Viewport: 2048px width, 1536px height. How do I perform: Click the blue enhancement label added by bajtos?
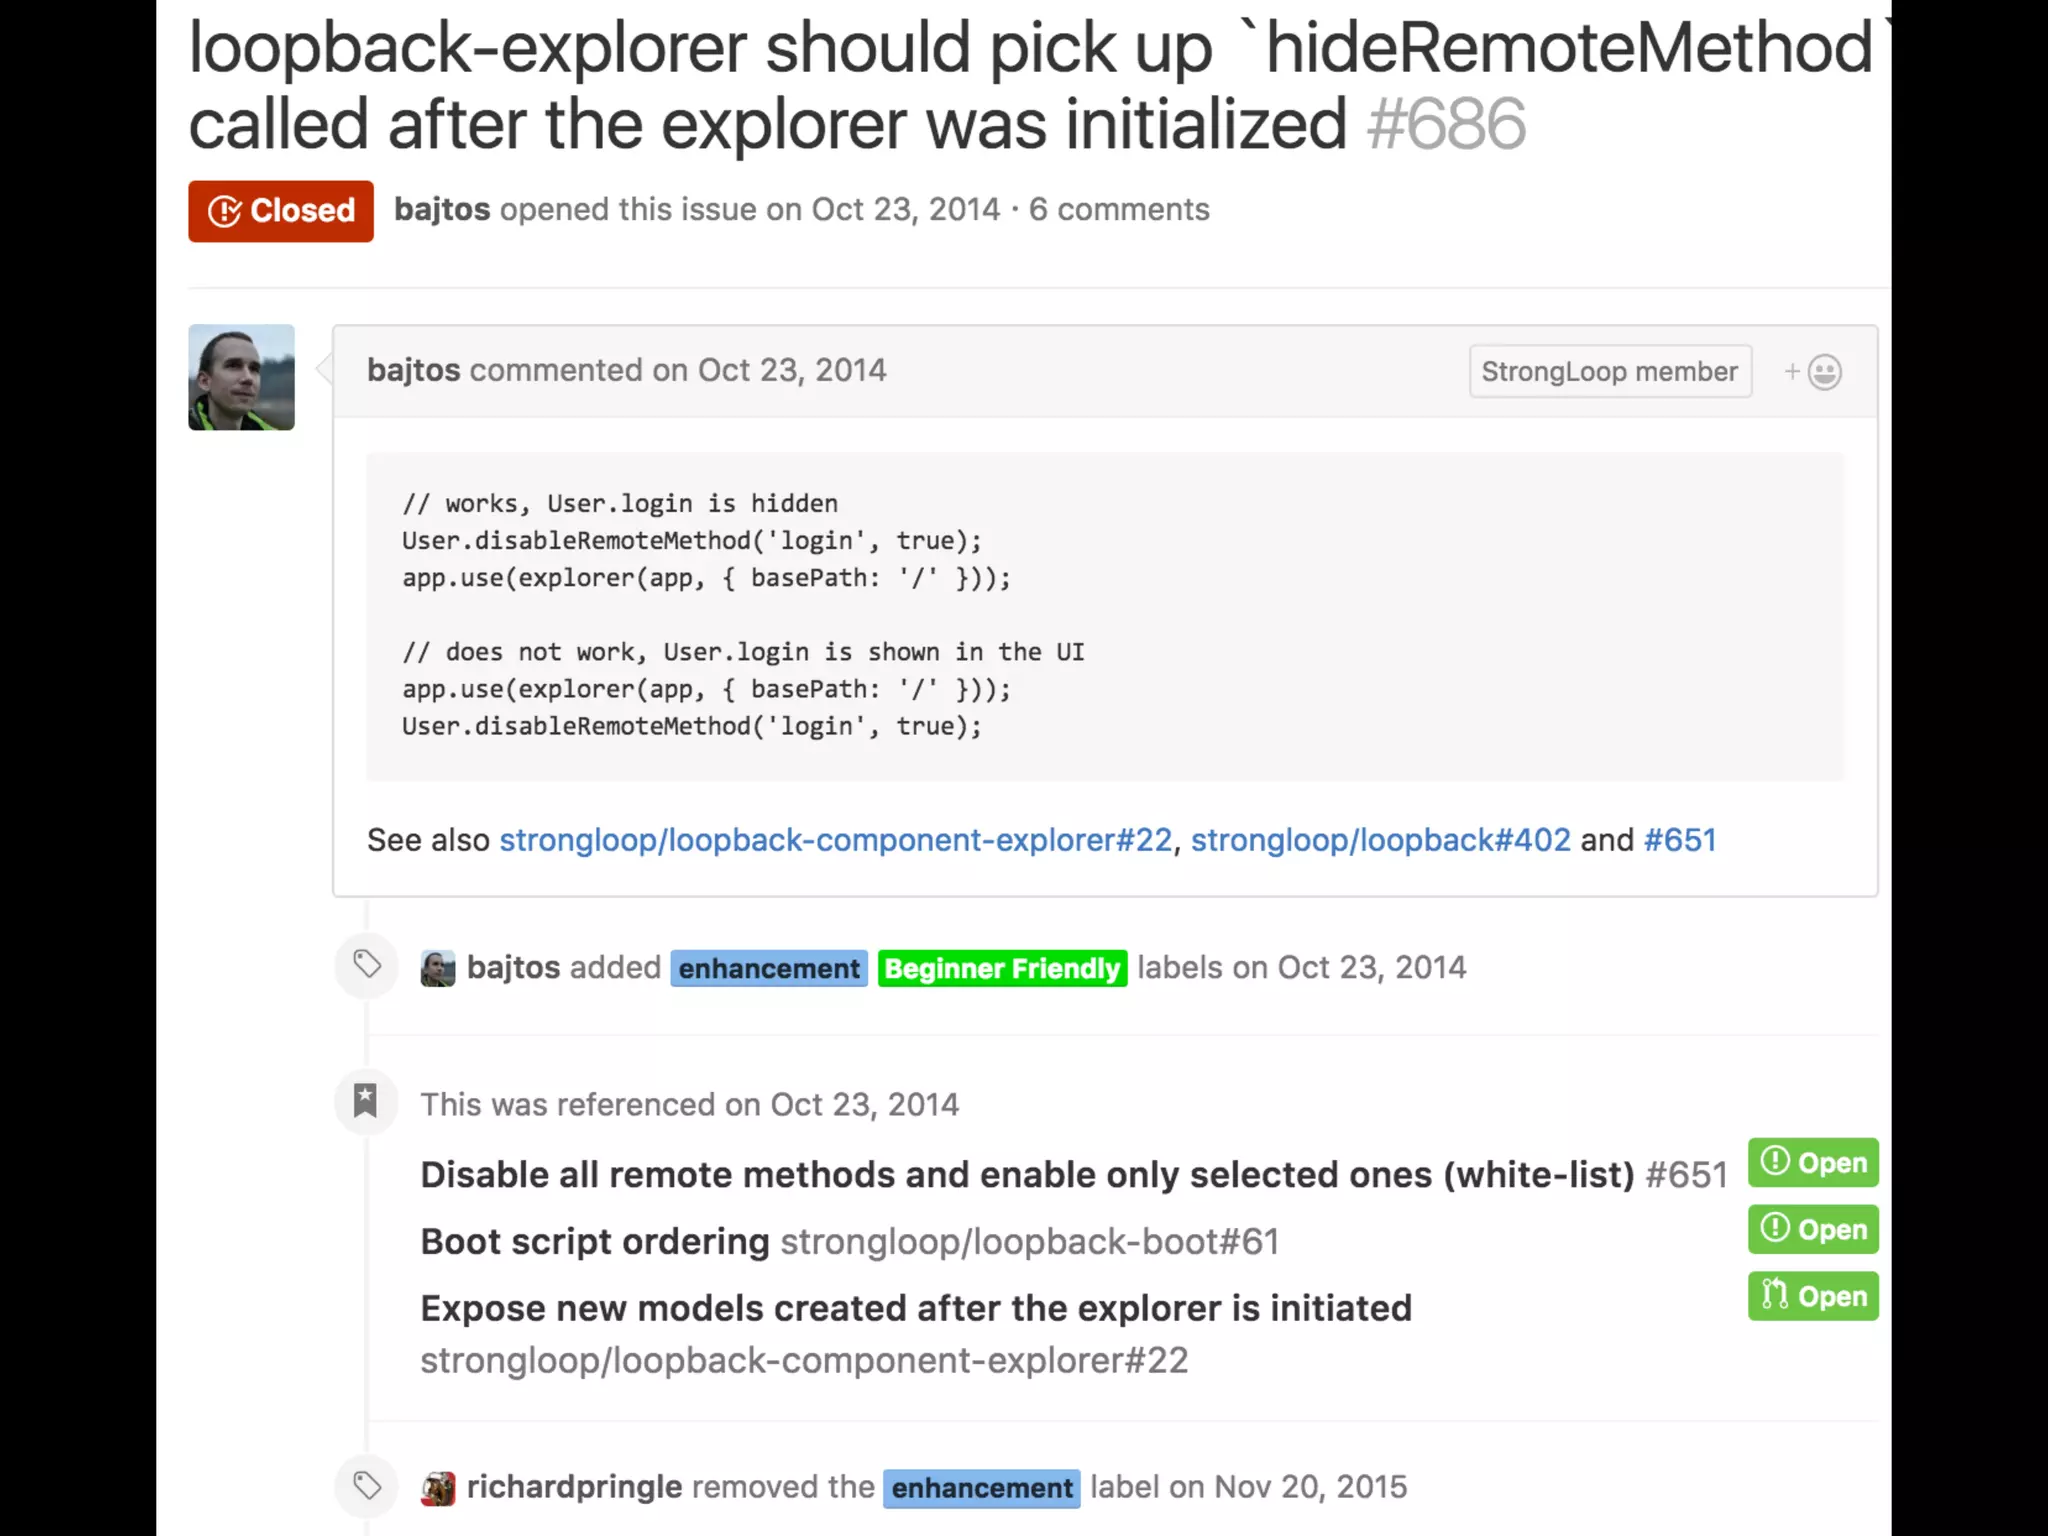click(768, 968)
